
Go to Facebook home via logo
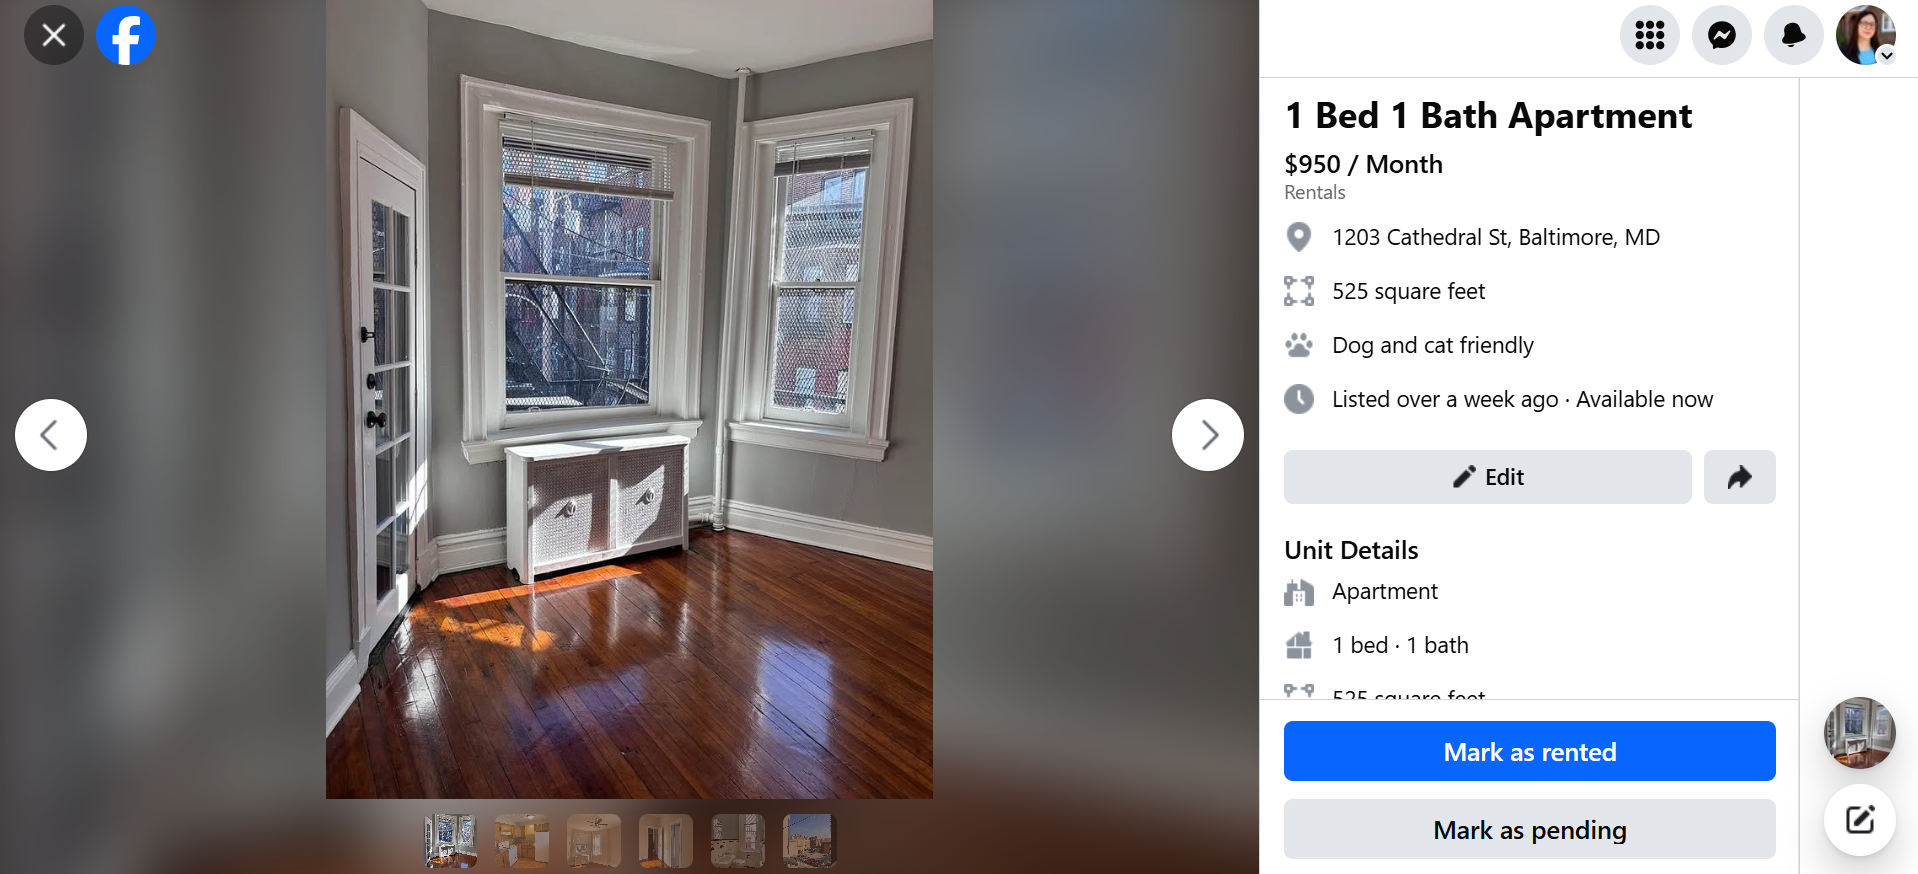click(126, 35)
